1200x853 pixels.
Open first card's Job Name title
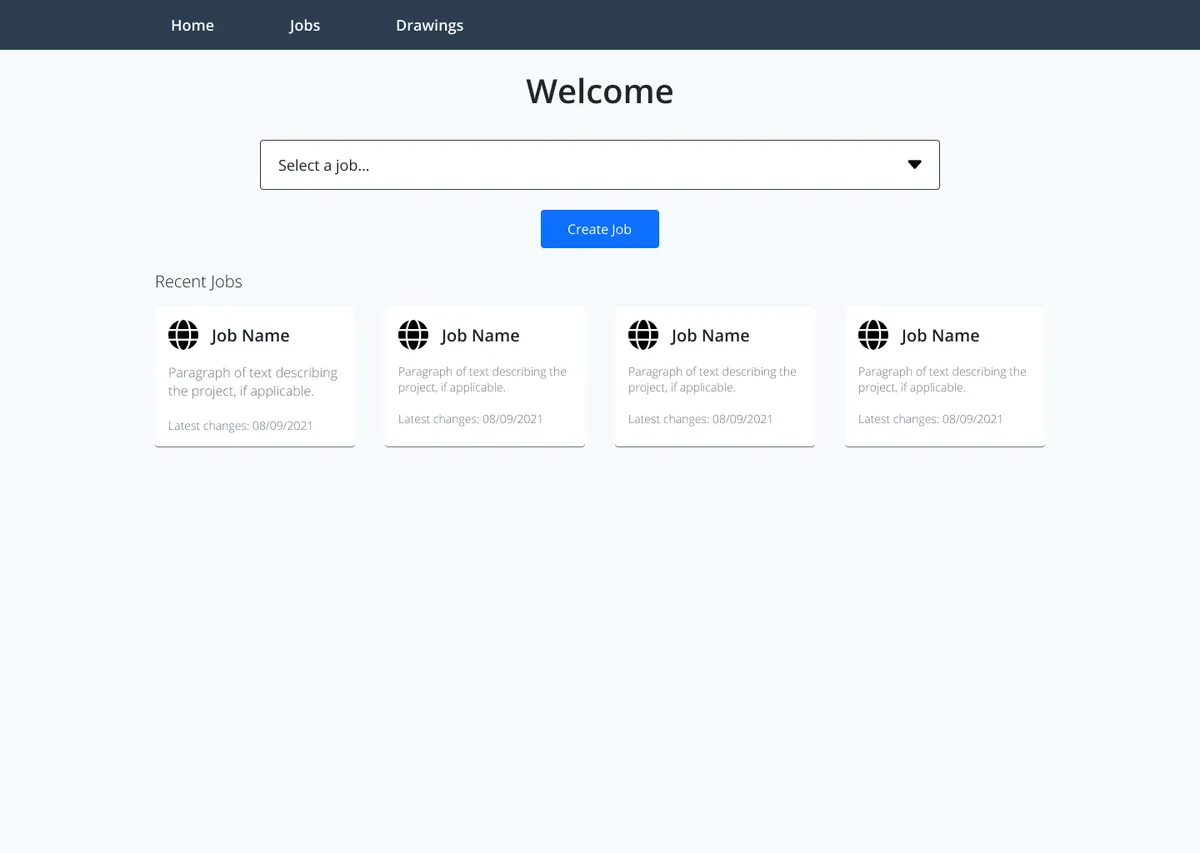point(250,336)
